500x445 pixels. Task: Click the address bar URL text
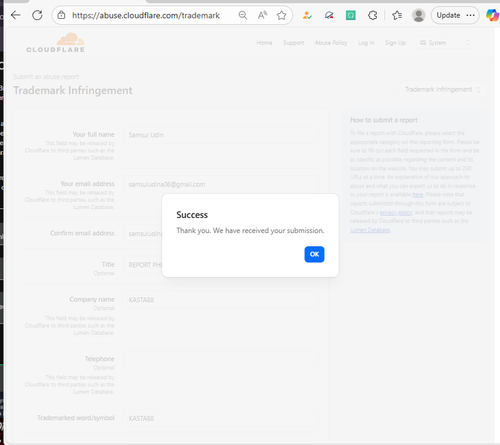146,15
